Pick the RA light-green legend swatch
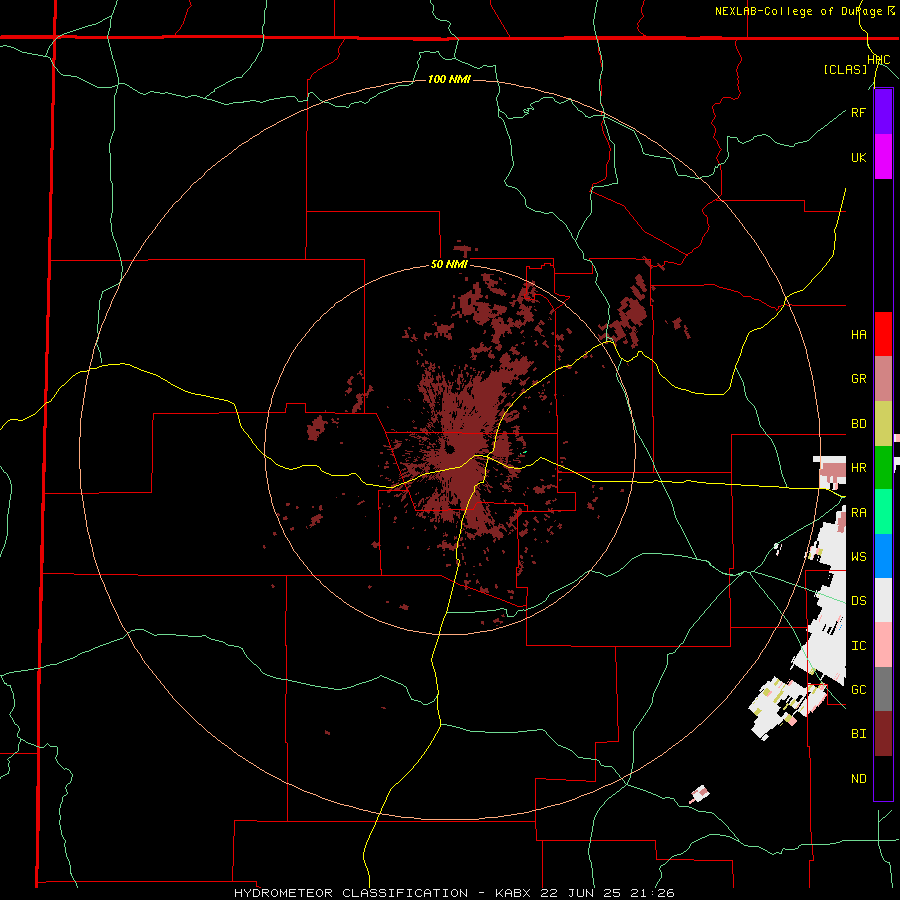 point(883,512)
